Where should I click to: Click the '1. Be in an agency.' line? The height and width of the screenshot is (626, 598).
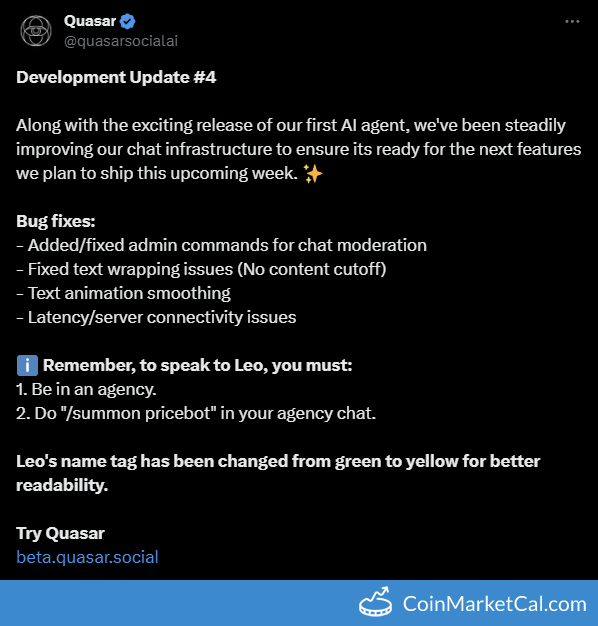tap(86, 389)
